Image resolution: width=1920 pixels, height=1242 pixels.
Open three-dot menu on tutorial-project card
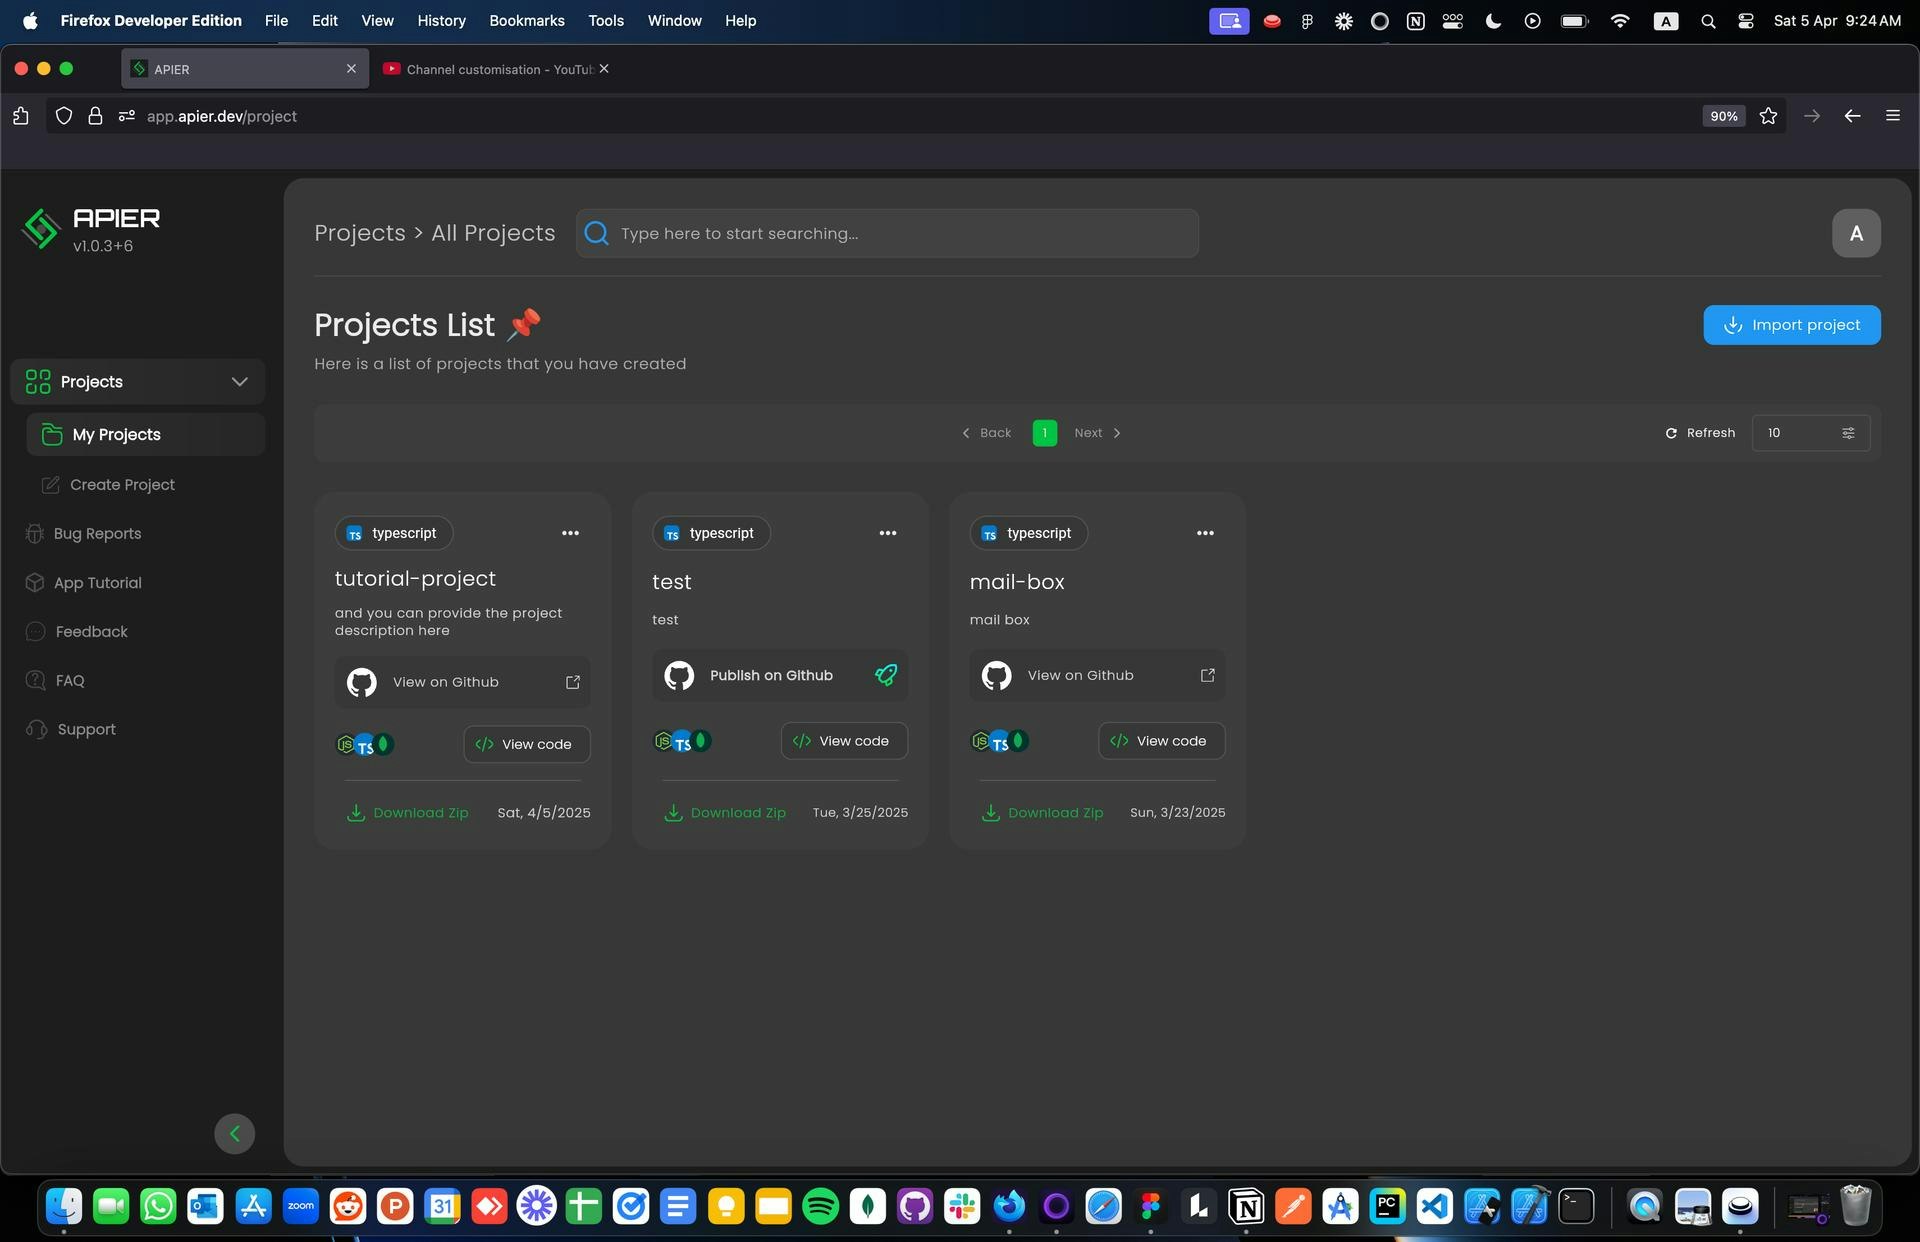click(x=570, y=533)
